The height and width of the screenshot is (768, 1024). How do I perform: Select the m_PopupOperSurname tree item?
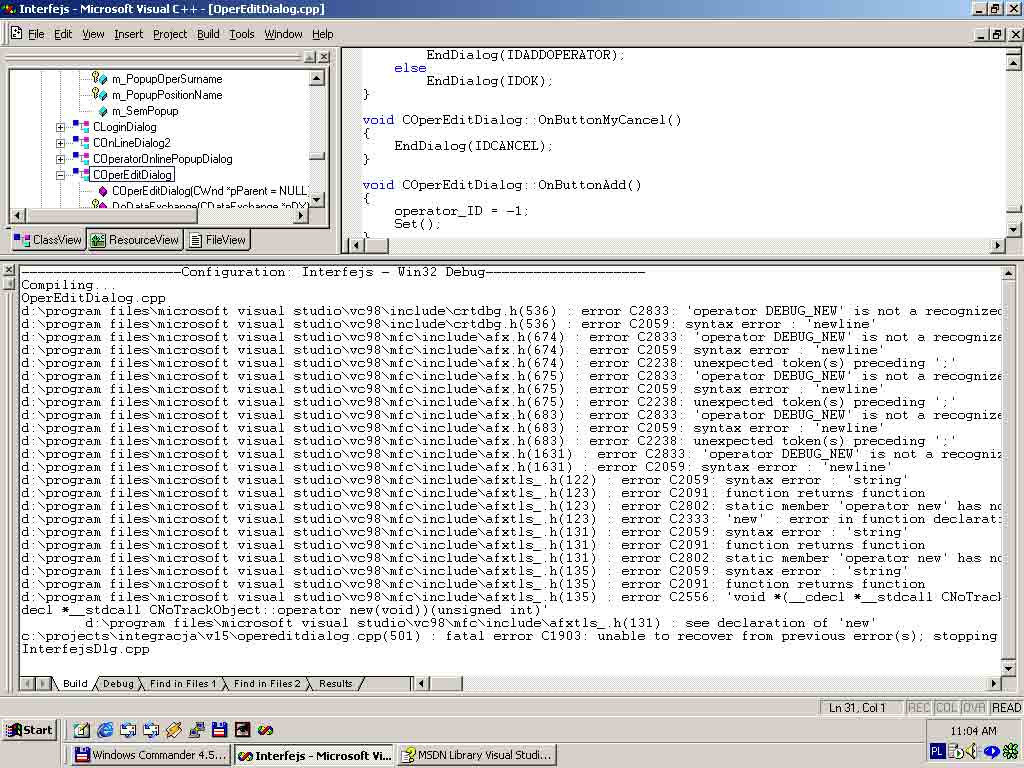167,79
